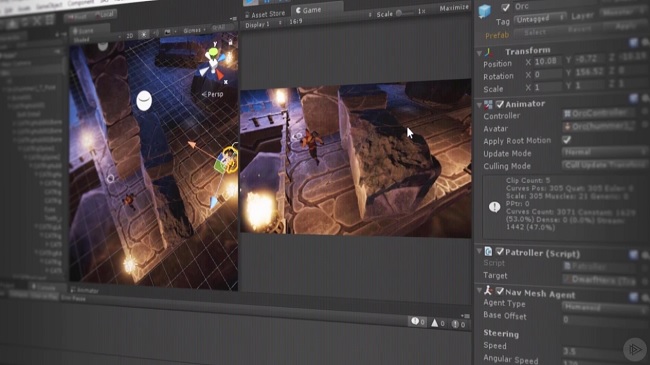Click the Patroller script icon
The height and width of the screenshot is (365, 650).
pyautogui.click(x=488, y=251)
